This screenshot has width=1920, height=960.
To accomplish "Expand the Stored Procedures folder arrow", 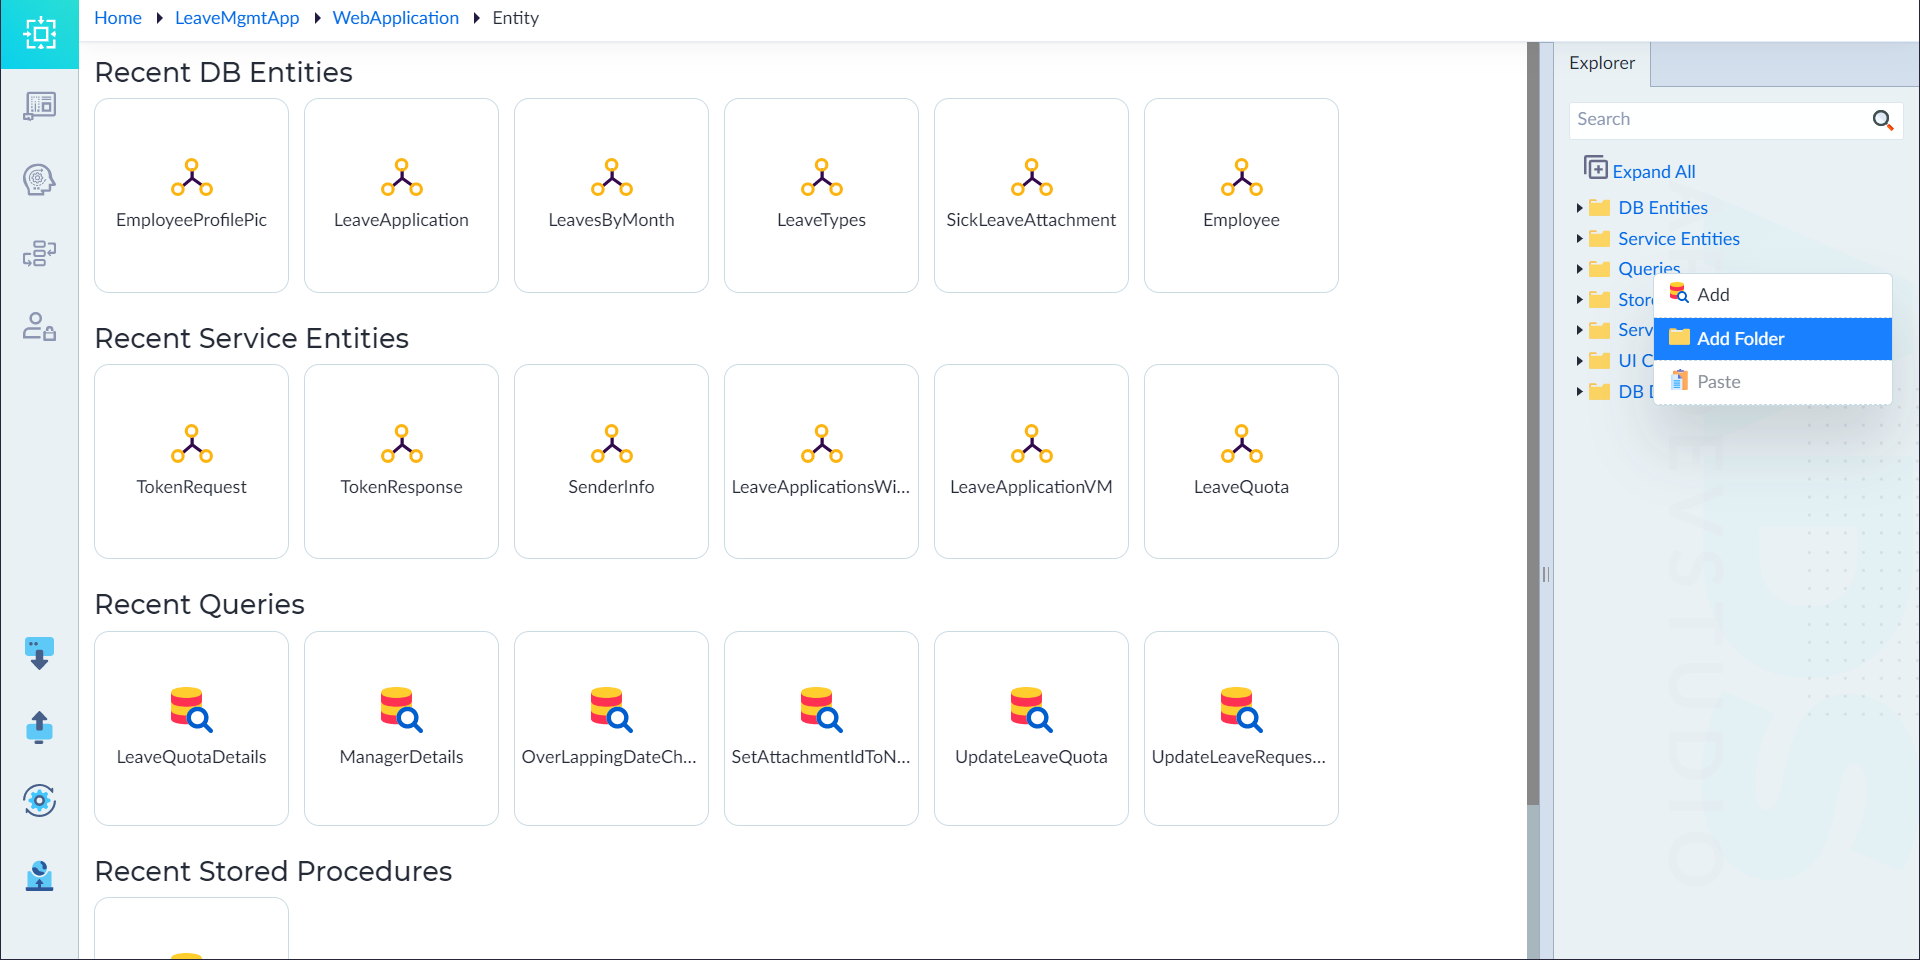I will pyautogui.click(x=1580, y=300).
